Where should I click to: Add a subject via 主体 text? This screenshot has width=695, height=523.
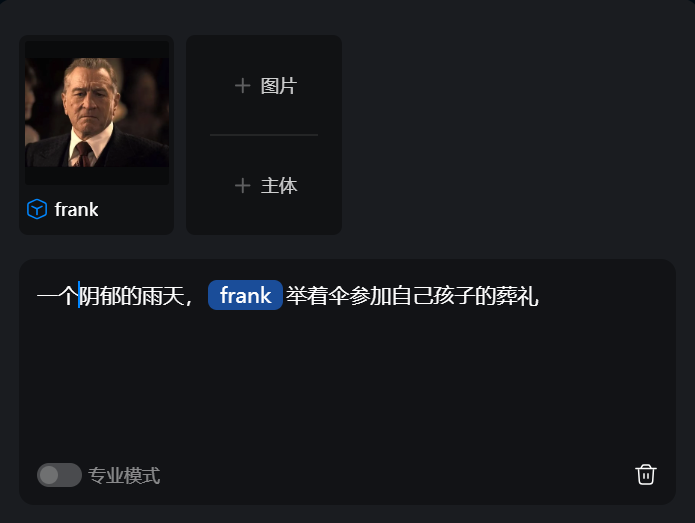[279, 185]
